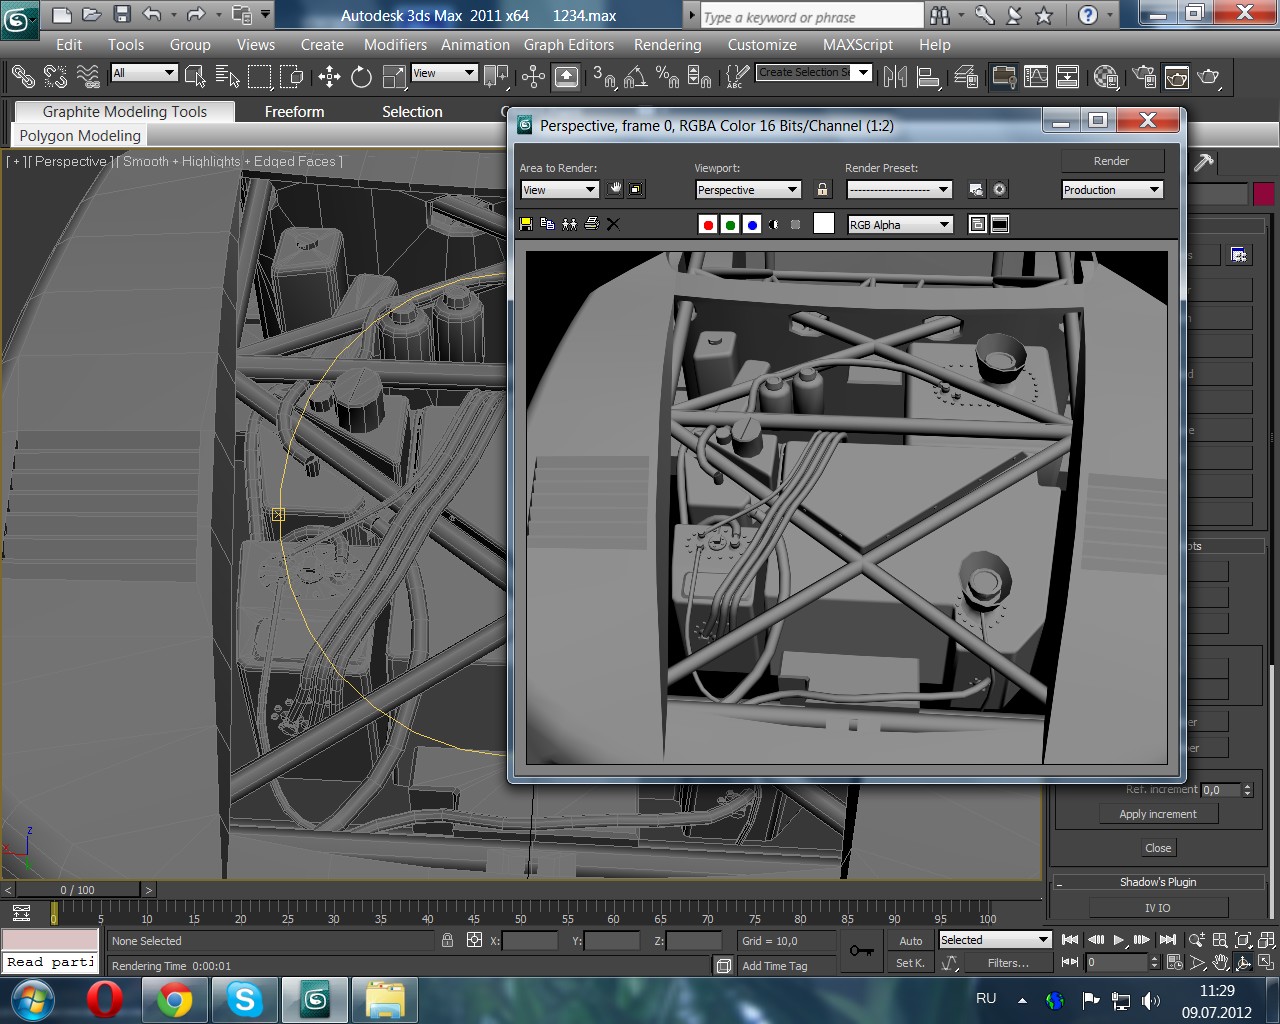Open Skype from the taskbar
Viewport: 1280px width, 1024px height.
click(x=245, y=1000)
